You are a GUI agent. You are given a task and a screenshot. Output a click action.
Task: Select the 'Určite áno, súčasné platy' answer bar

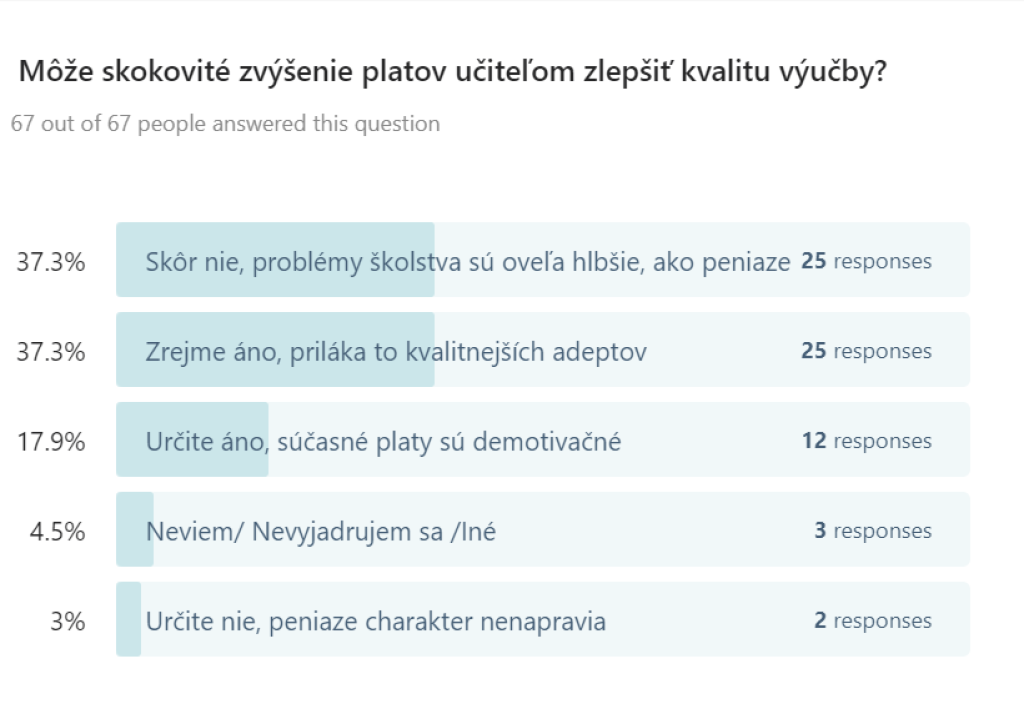coord(543,439)
